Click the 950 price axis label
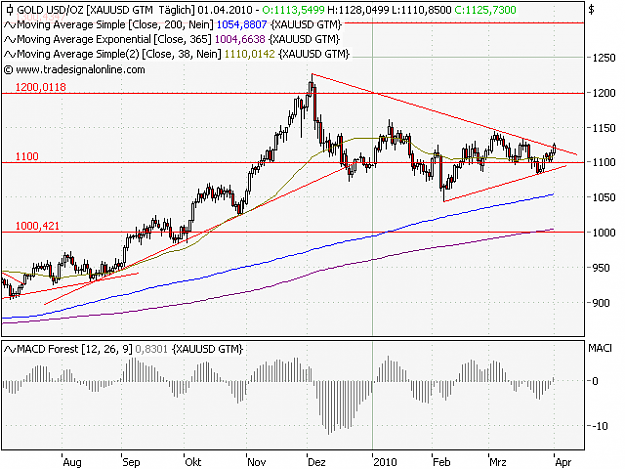The width and height of the screenshot is (625, 469). [x=601, y=268]
